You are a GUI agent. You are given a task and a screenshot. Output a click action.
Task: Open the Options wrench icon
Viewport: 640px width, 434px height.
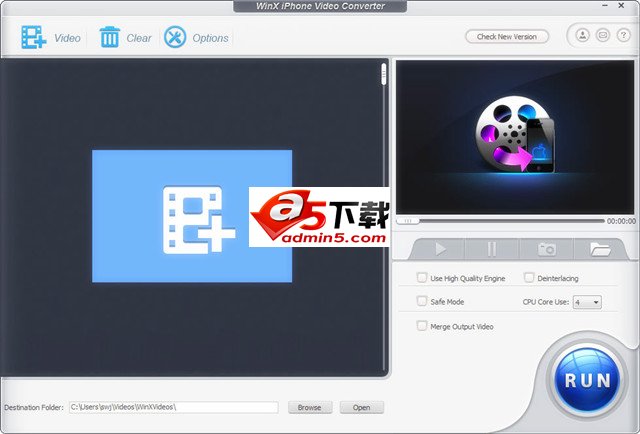tap(175, 37)
